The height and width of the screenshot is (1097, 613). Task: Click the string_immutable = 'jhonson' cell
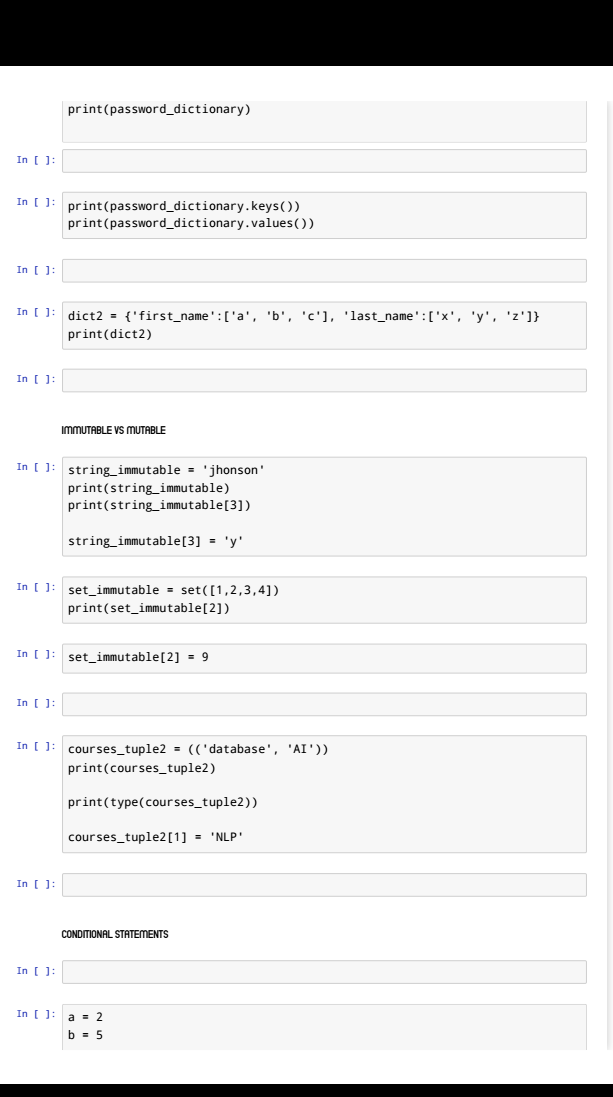(x=324, y=507)
